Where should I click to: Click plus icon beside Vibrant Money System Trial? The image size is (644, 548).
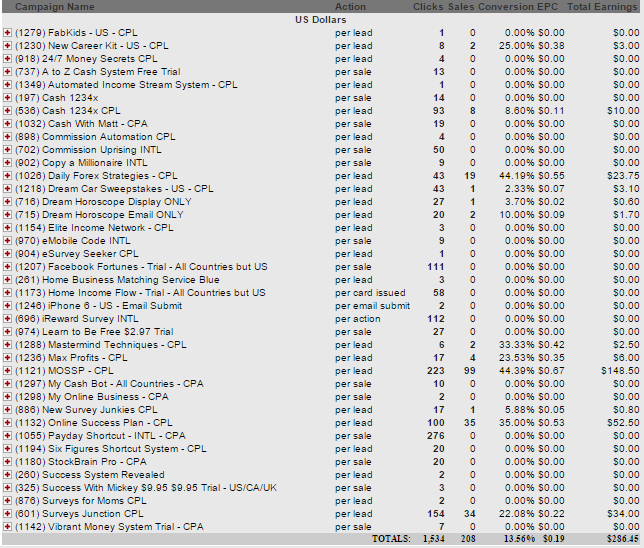coord(7,527)
